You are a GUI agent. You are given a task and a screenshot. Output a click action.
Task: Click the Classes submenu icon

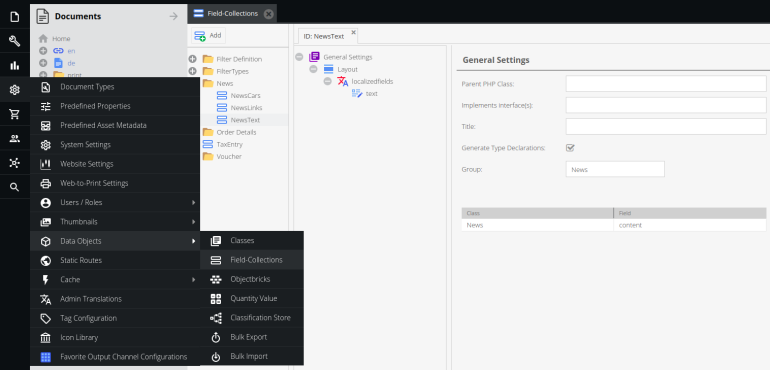pyautogui.click(x=216, y=241)
